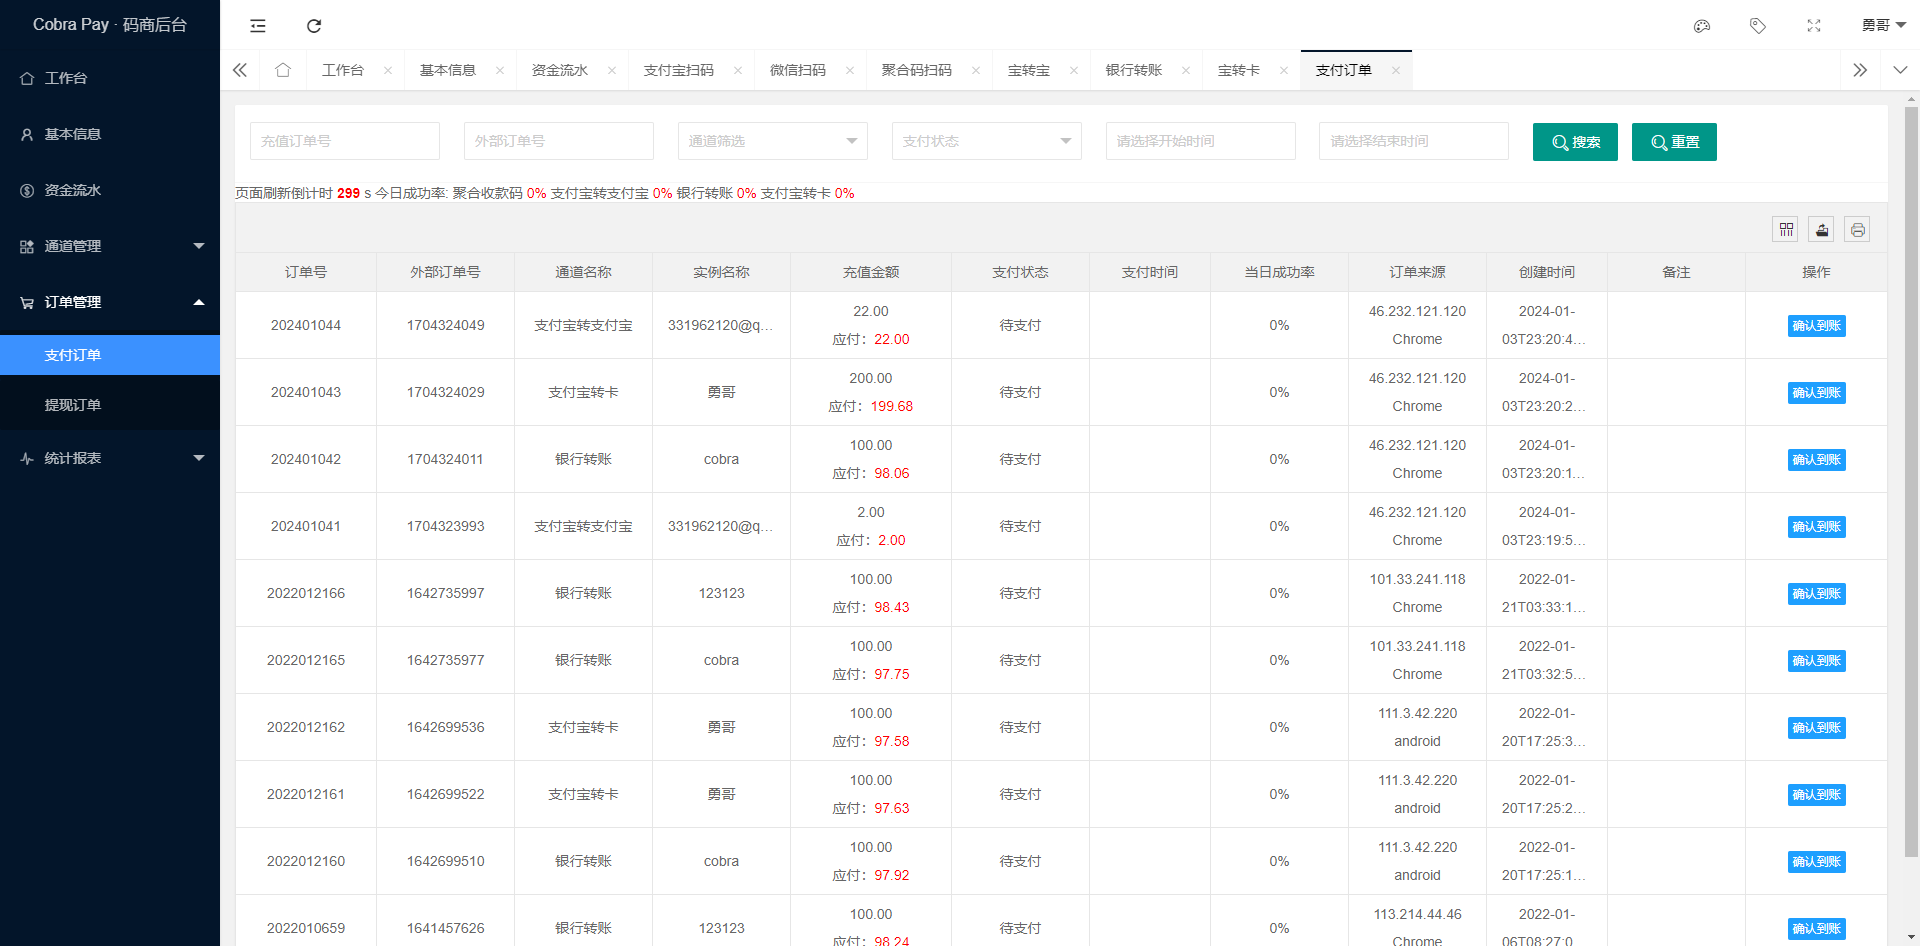
Task: Switch to the 宝转宝 tab
Action: (x=1029, y=70)
